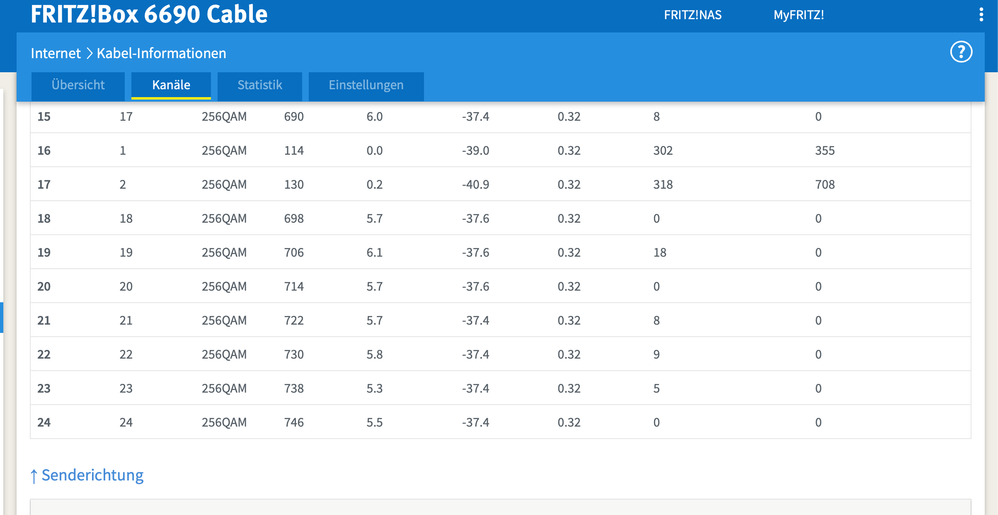Screen dimensions: 998x515
Task: Open the Einstellungen tab
Action: (x=366, y=85)
